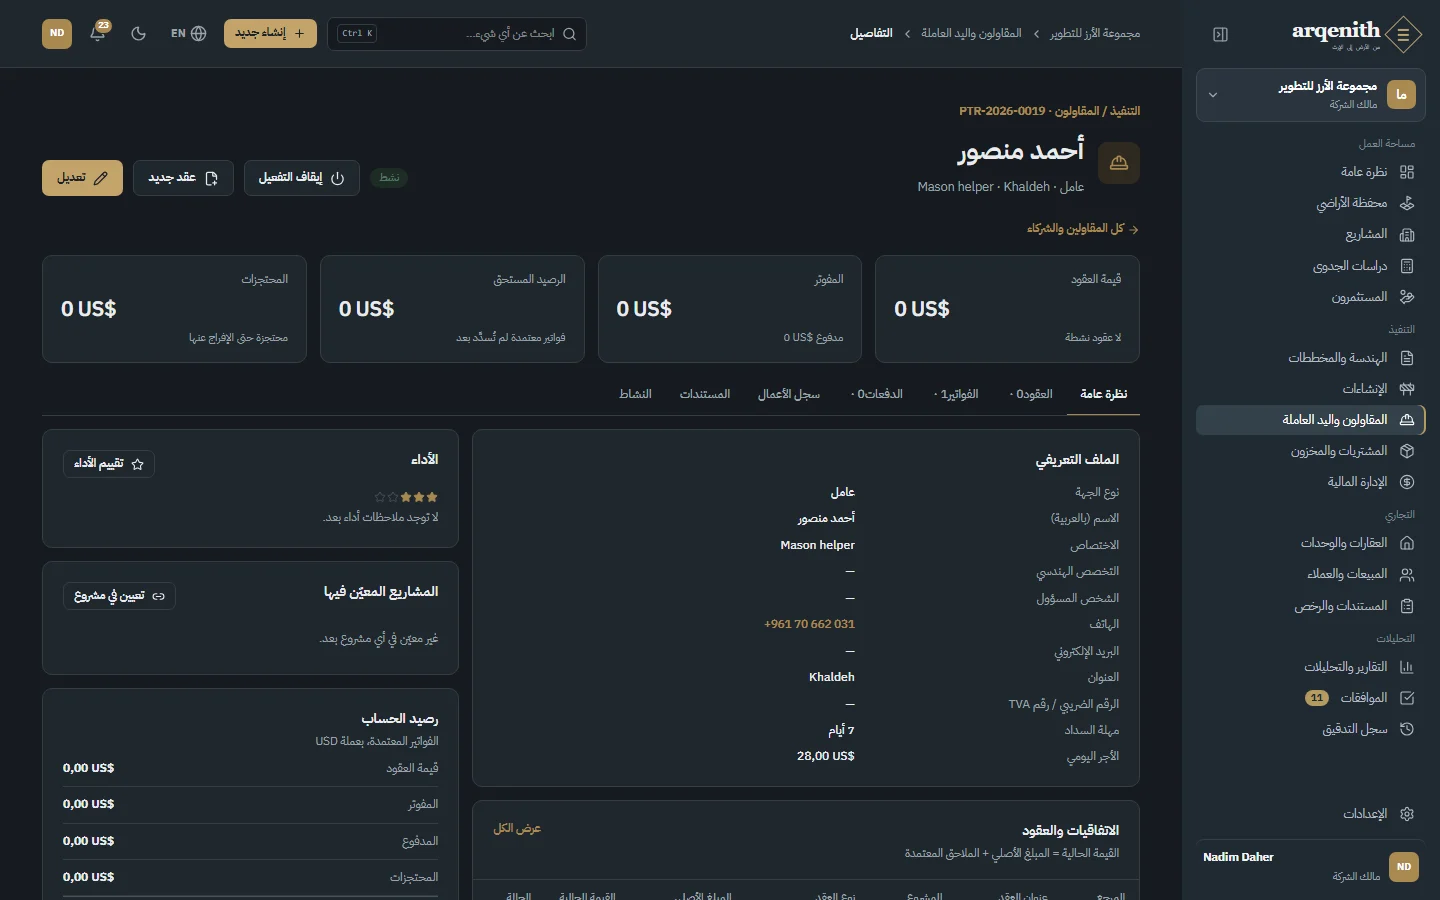
Task: Switch to the سجل الأعمال tab
Action: (x=789, y=394)
